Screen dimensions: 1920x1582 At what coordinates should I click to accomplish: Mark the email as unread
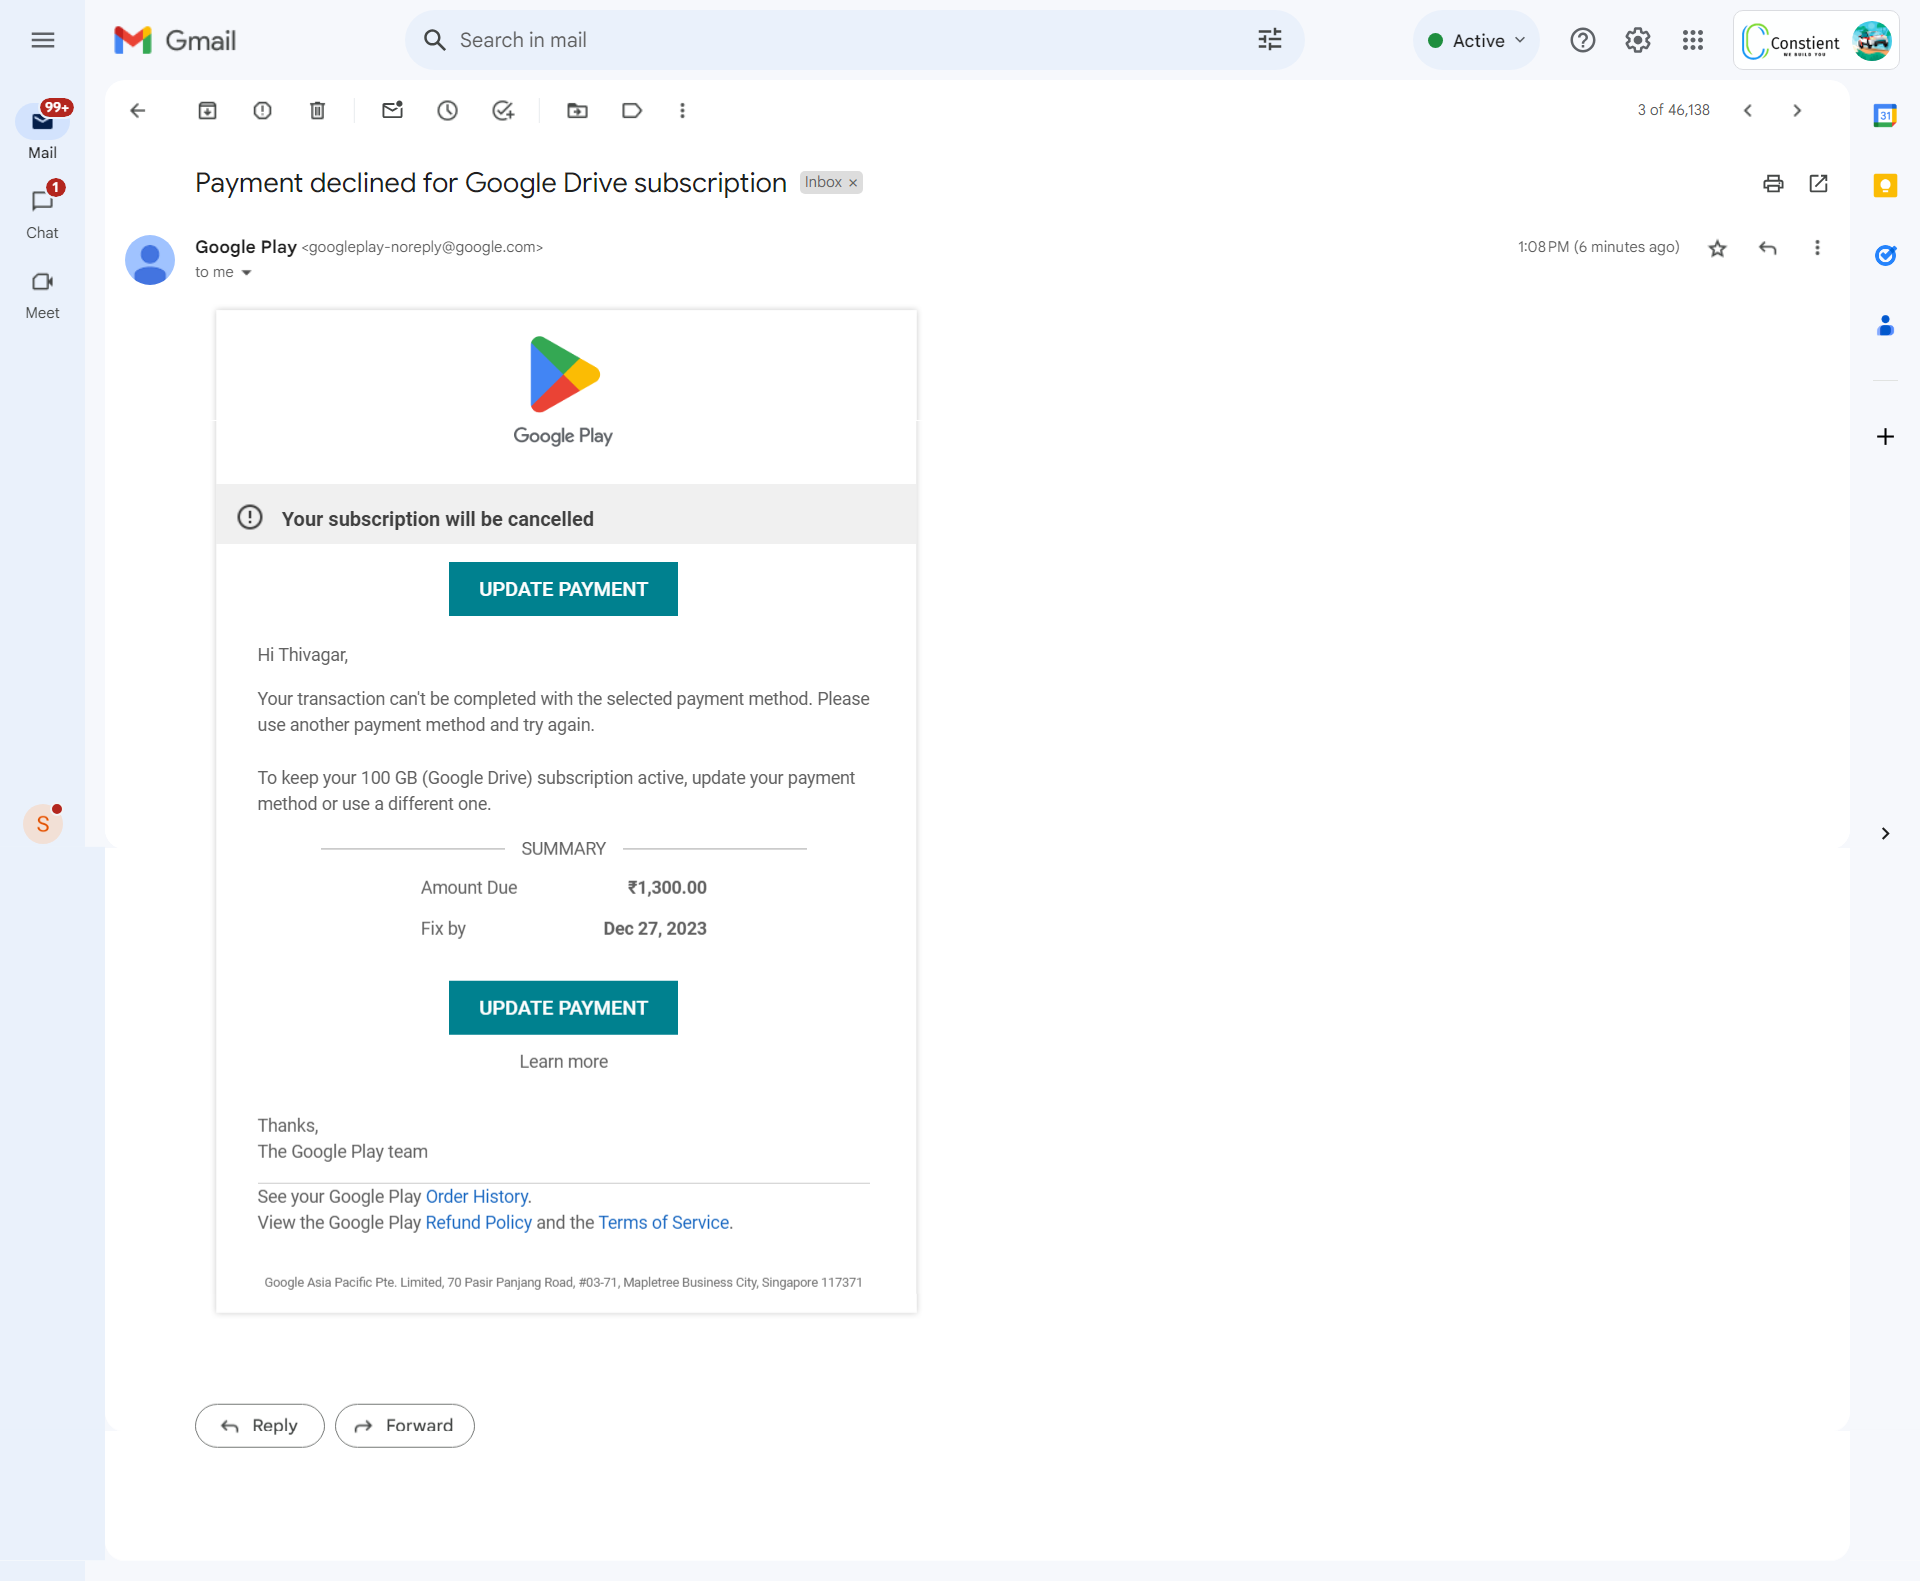click(392, 110)
